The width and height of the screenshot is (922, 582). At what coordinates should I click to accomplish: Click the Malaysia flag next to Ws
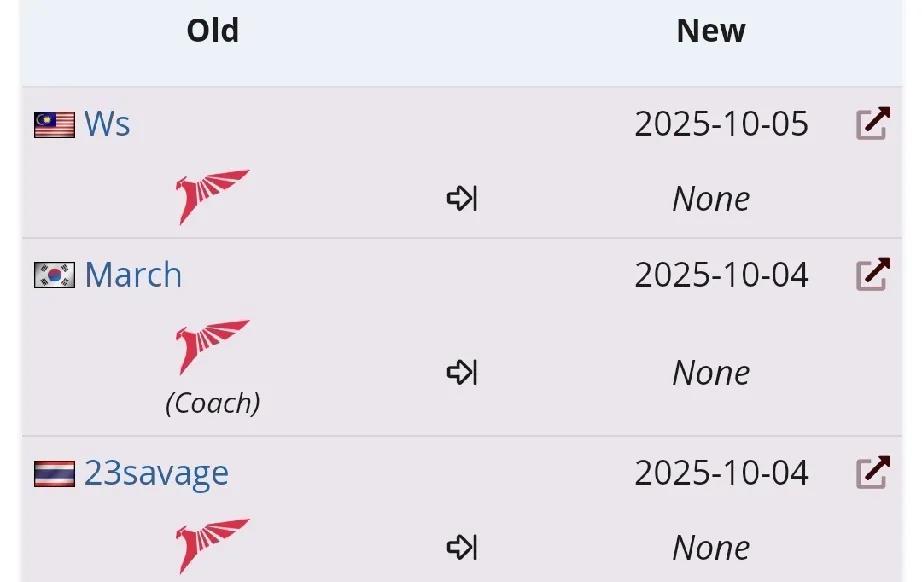(x=54, y=125)
